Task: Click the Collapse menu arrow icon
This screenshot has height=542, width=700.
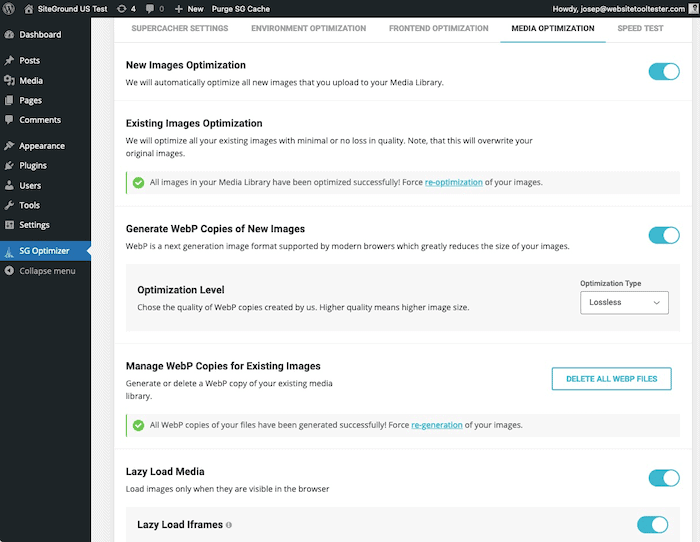Action: click(9, 271)
